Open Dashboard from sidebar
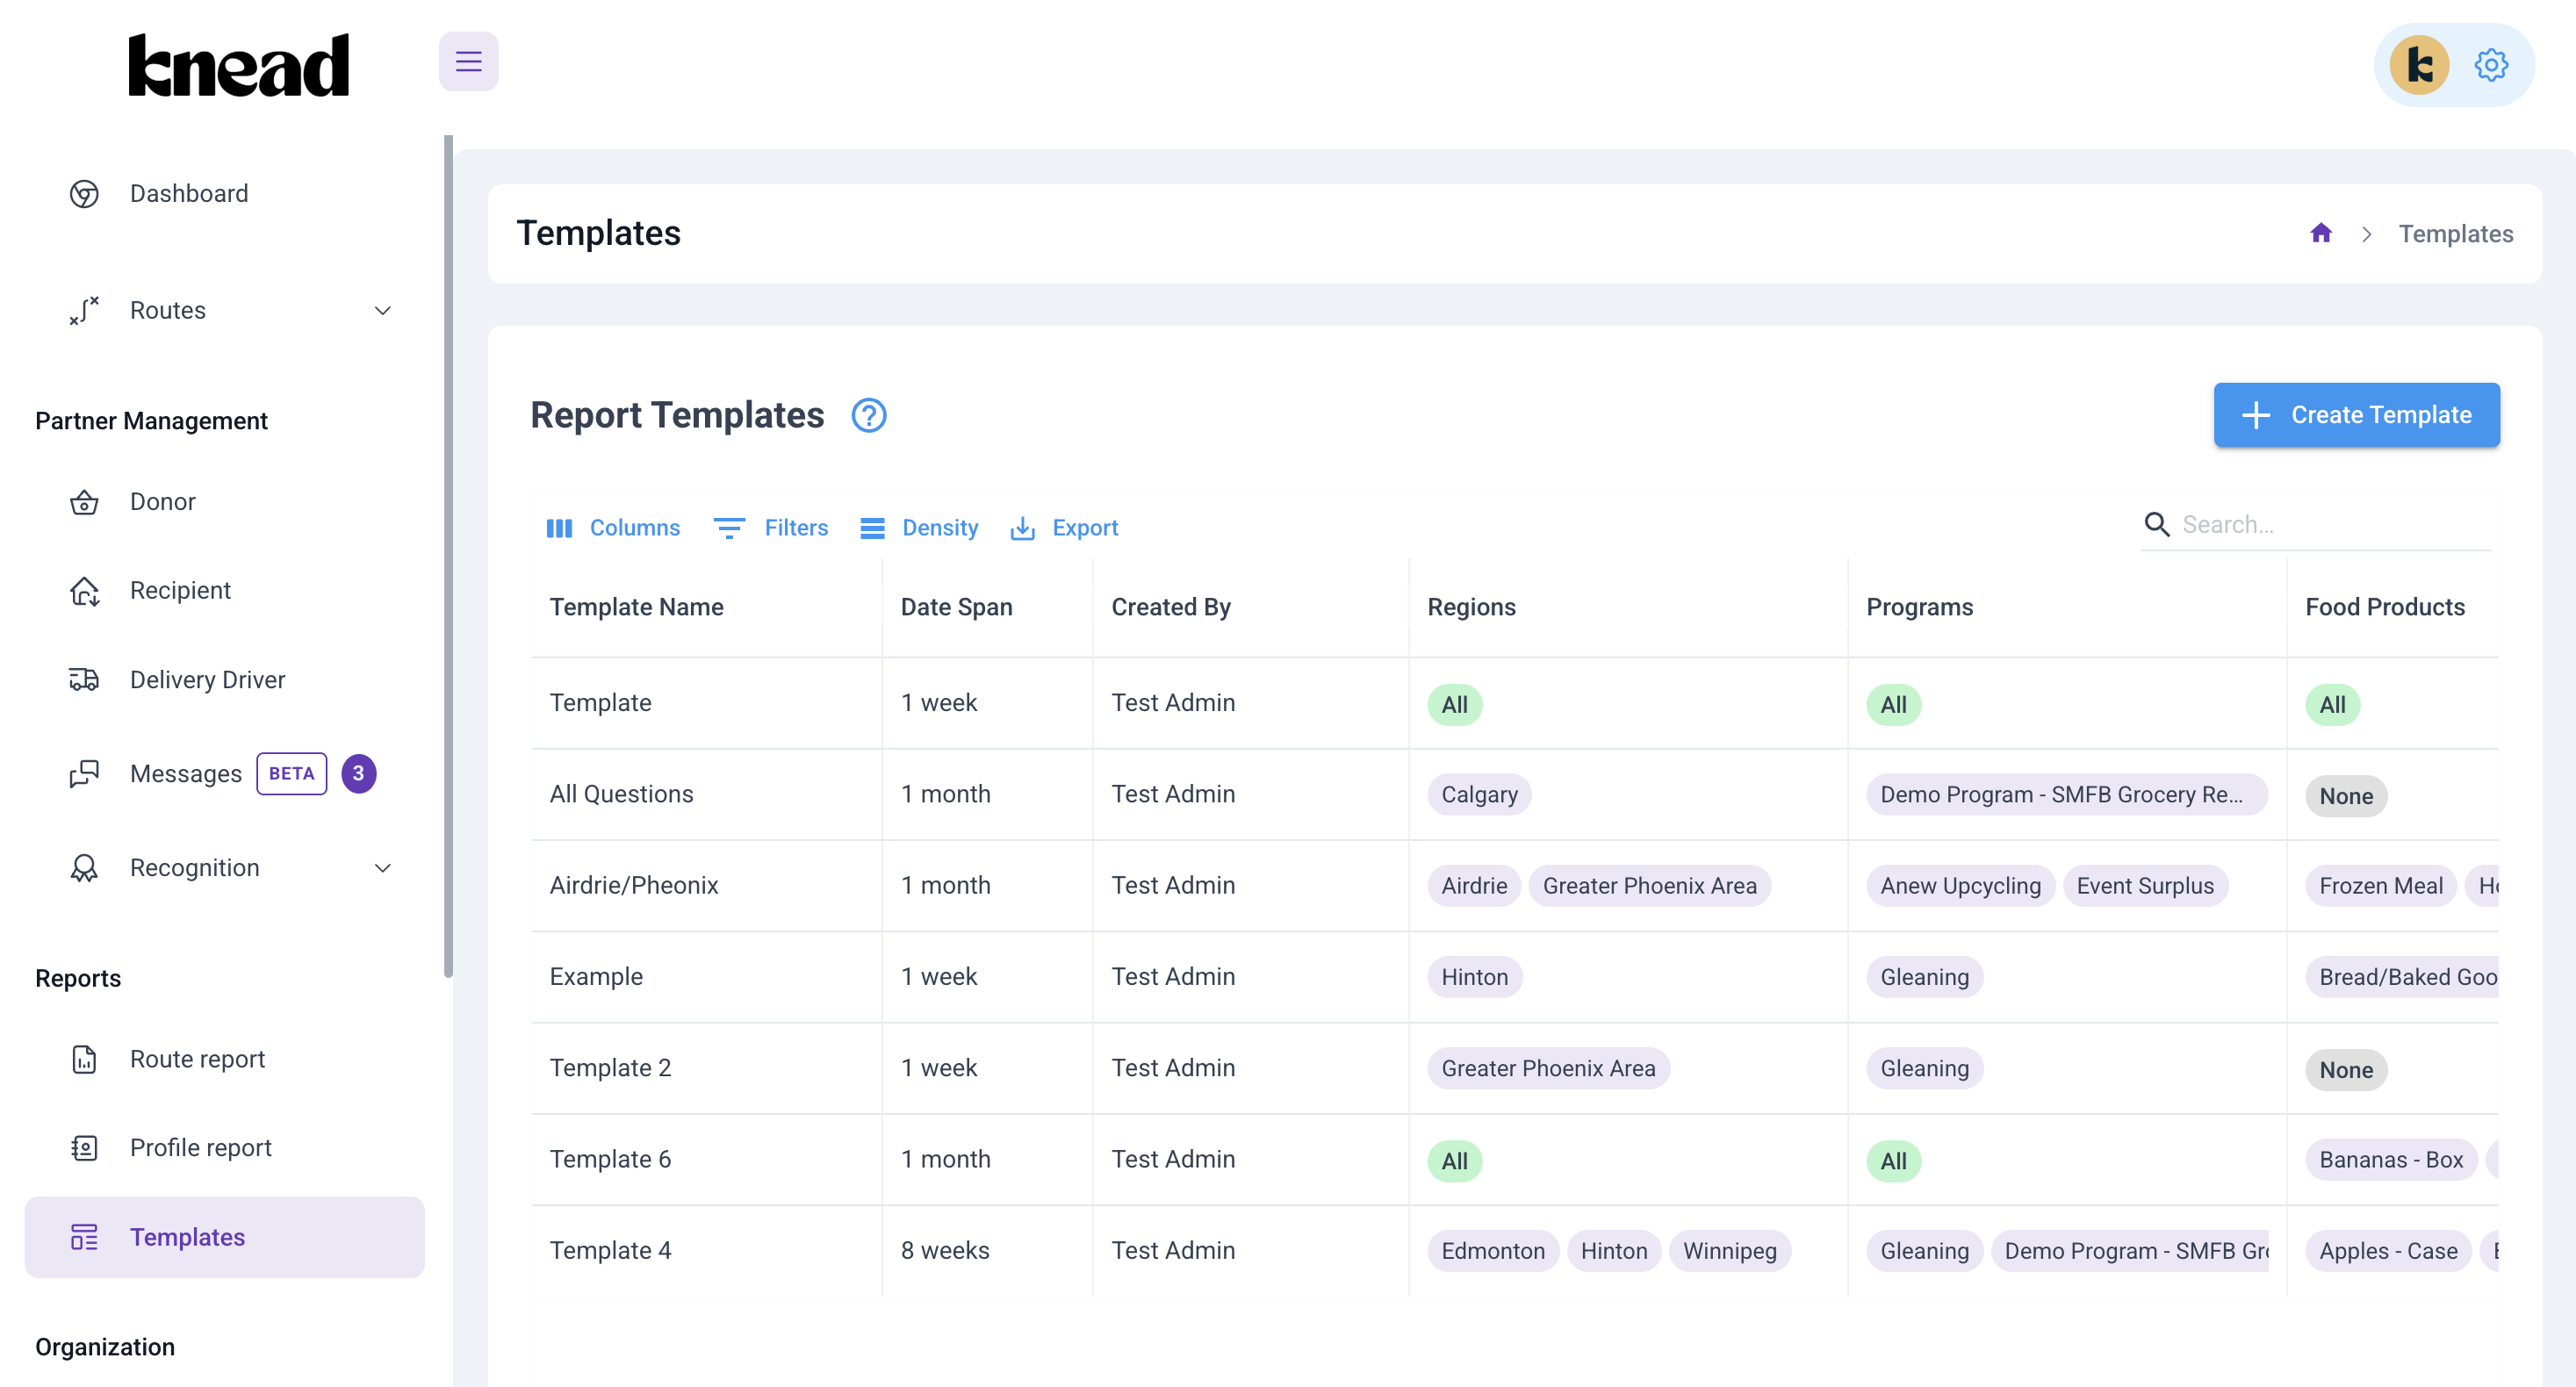Viewport: 2576px width, 1387px height. click(x=189, y=193)
